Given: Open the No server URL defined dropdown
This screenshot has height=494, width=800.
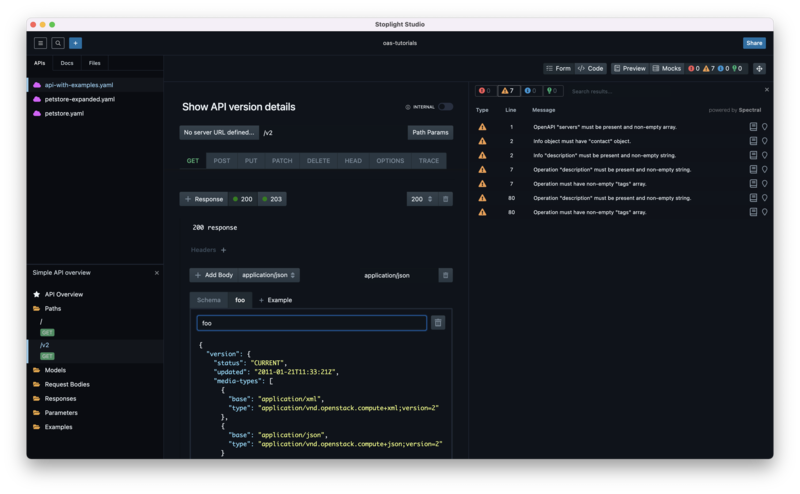Looking at the screenshot, I should (x=219, y=133).
